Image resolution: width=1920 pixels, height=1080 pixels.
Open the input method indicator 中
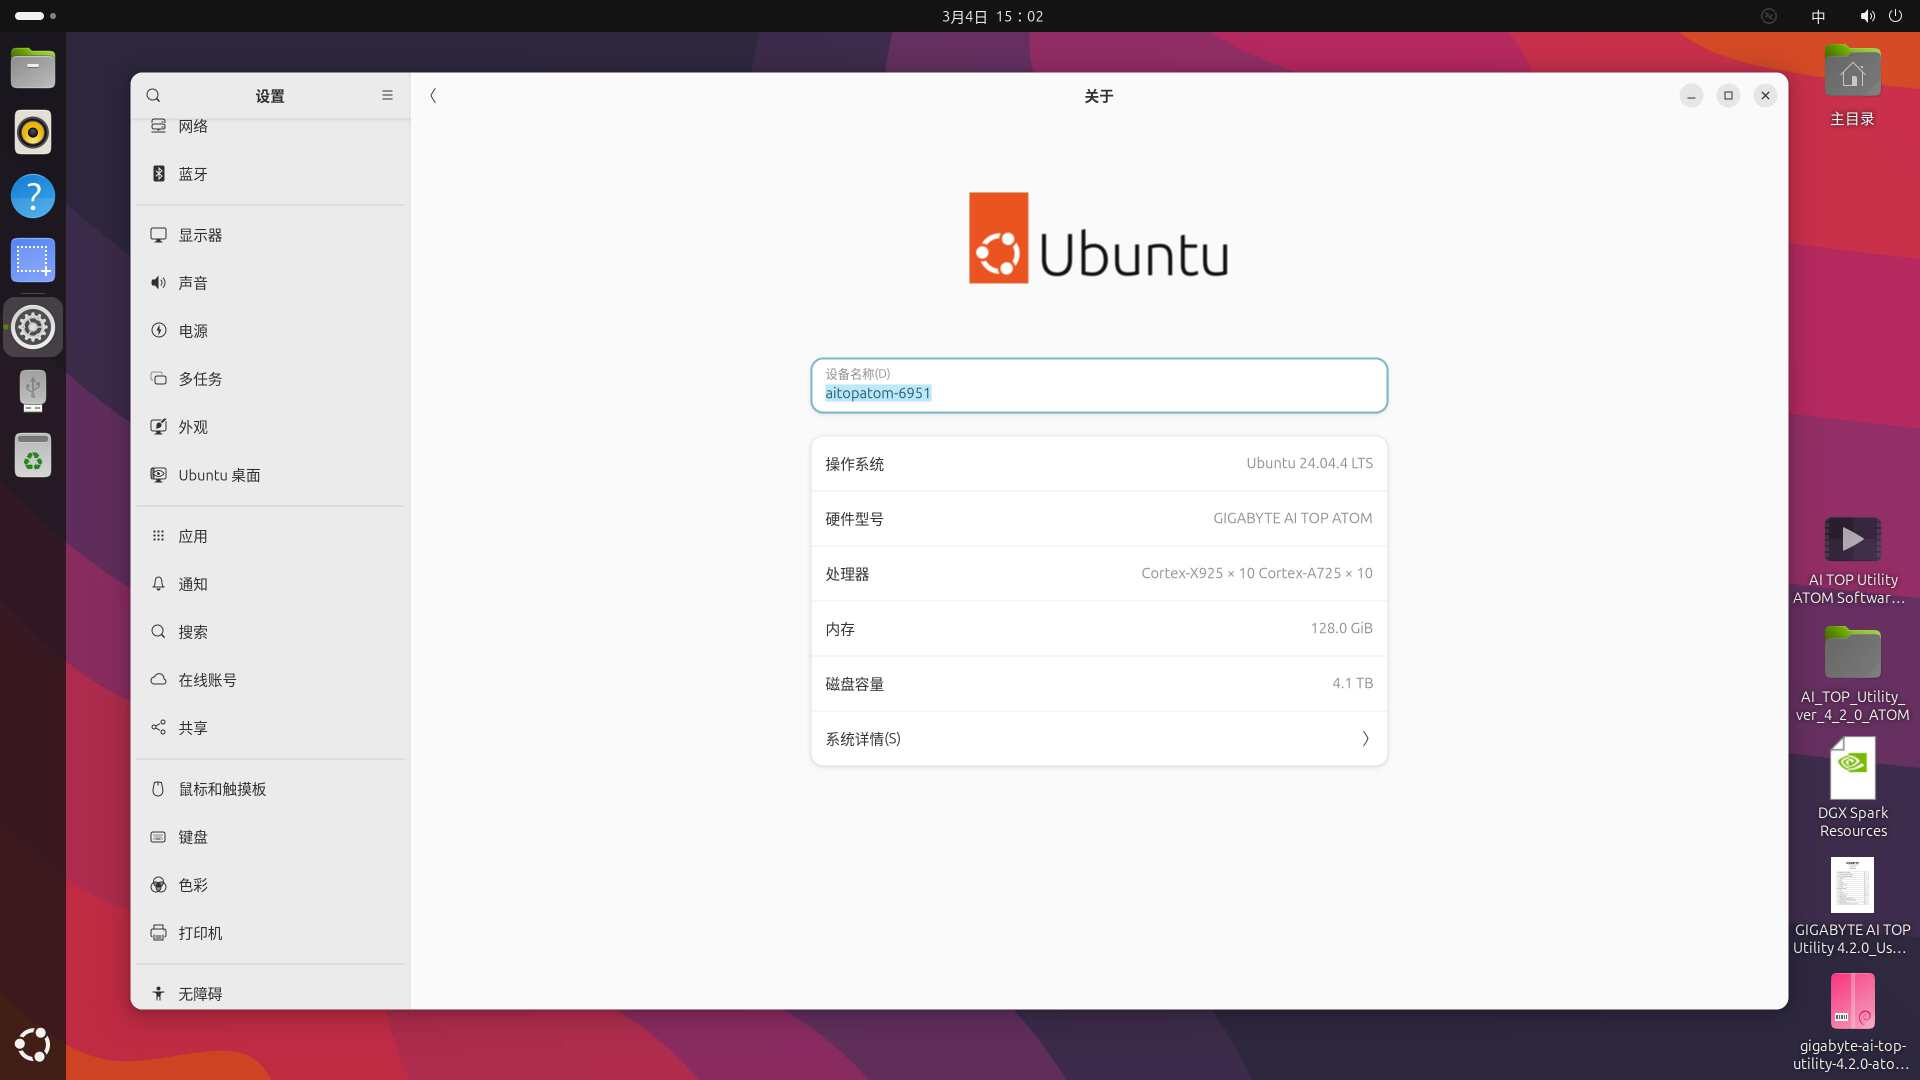click(1818, 16)
